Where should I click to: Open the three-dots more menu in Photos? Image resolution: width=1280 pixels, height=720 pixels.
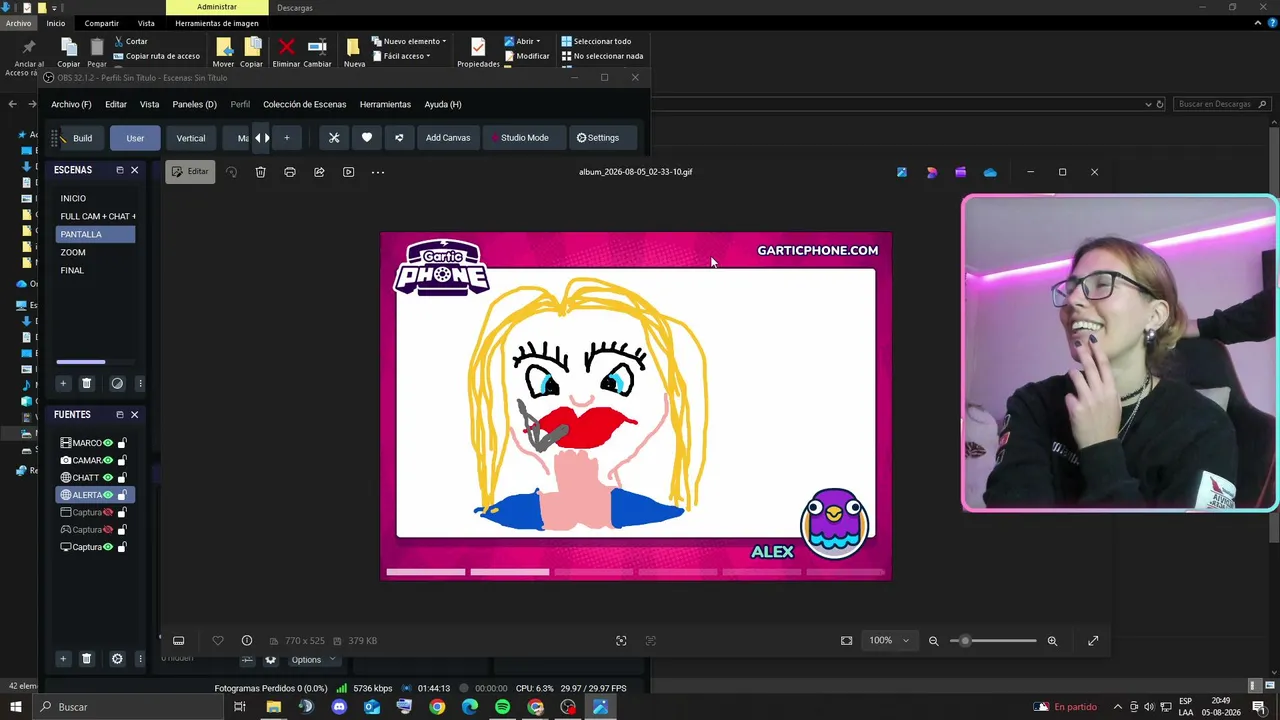tap(378, 172)
